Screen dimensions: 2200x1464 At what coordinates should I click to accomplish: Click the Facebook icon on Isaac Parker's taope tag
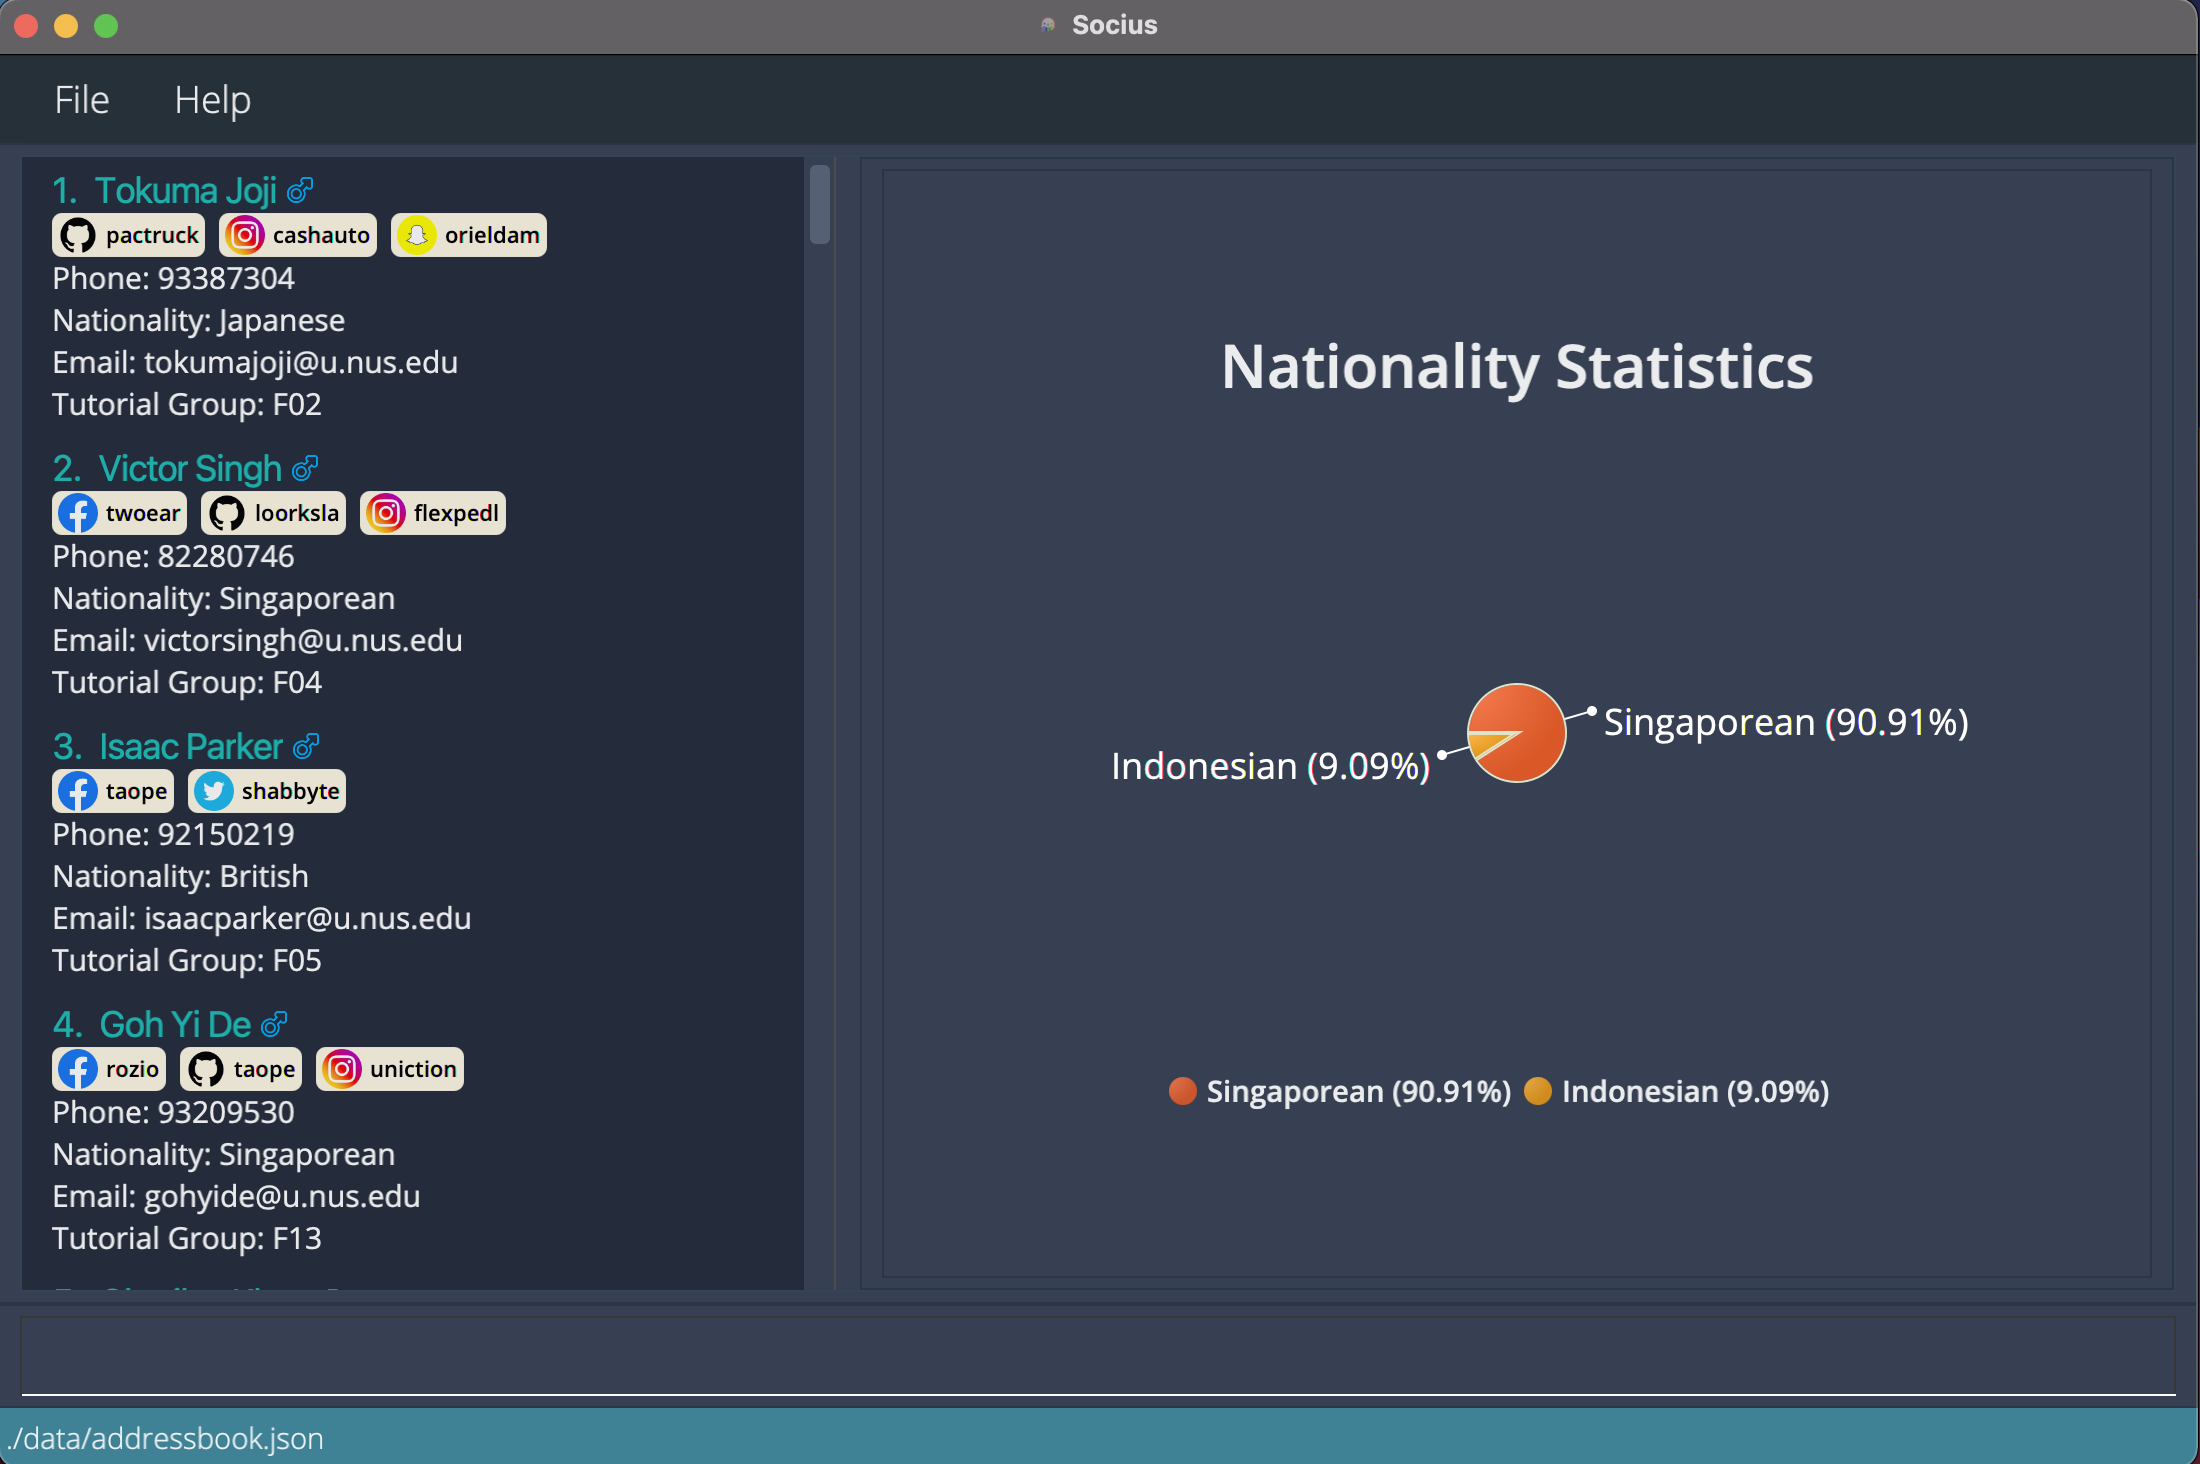click(78, 791)
